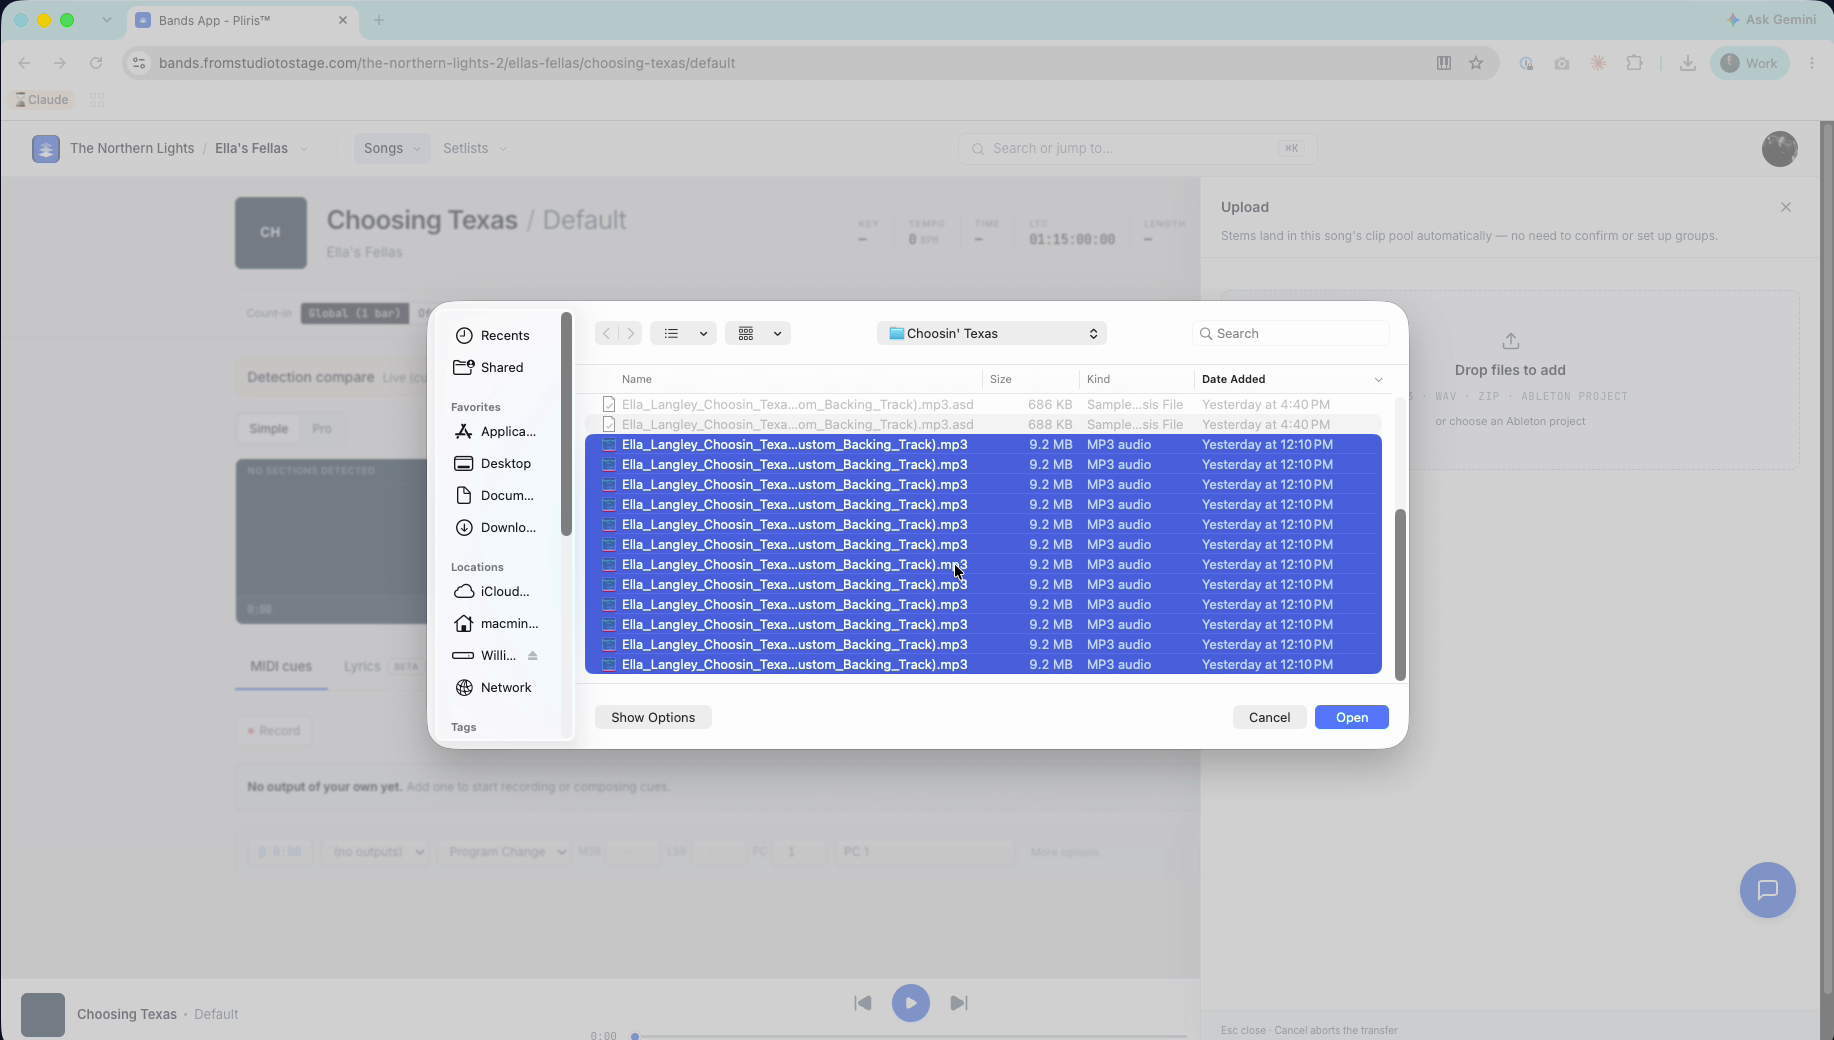Switch to Simple detection mode
1834x1040 pixels.
tap(268, 428)
